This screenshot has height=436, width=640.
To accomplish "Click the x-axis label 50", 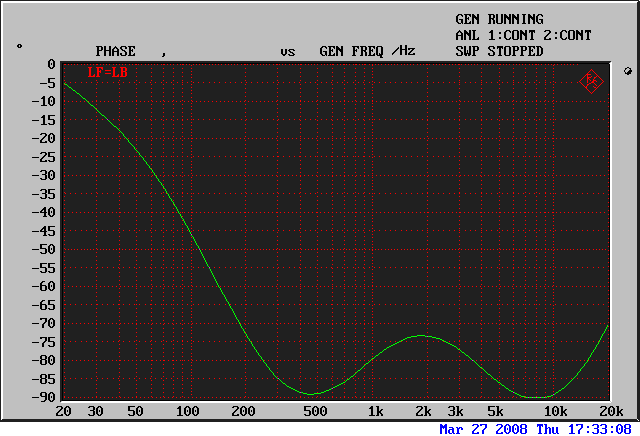I will (x=135, y=411).
